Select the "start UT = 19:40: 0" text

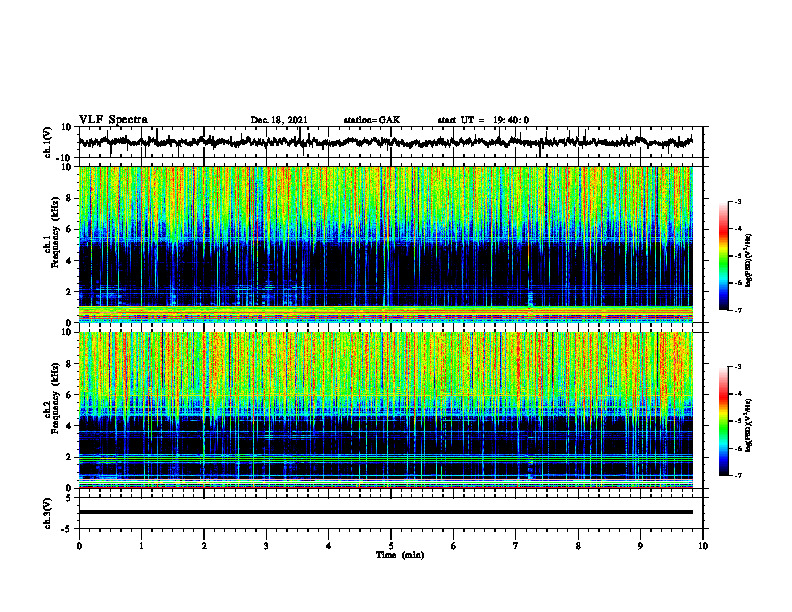click(483, 120)
